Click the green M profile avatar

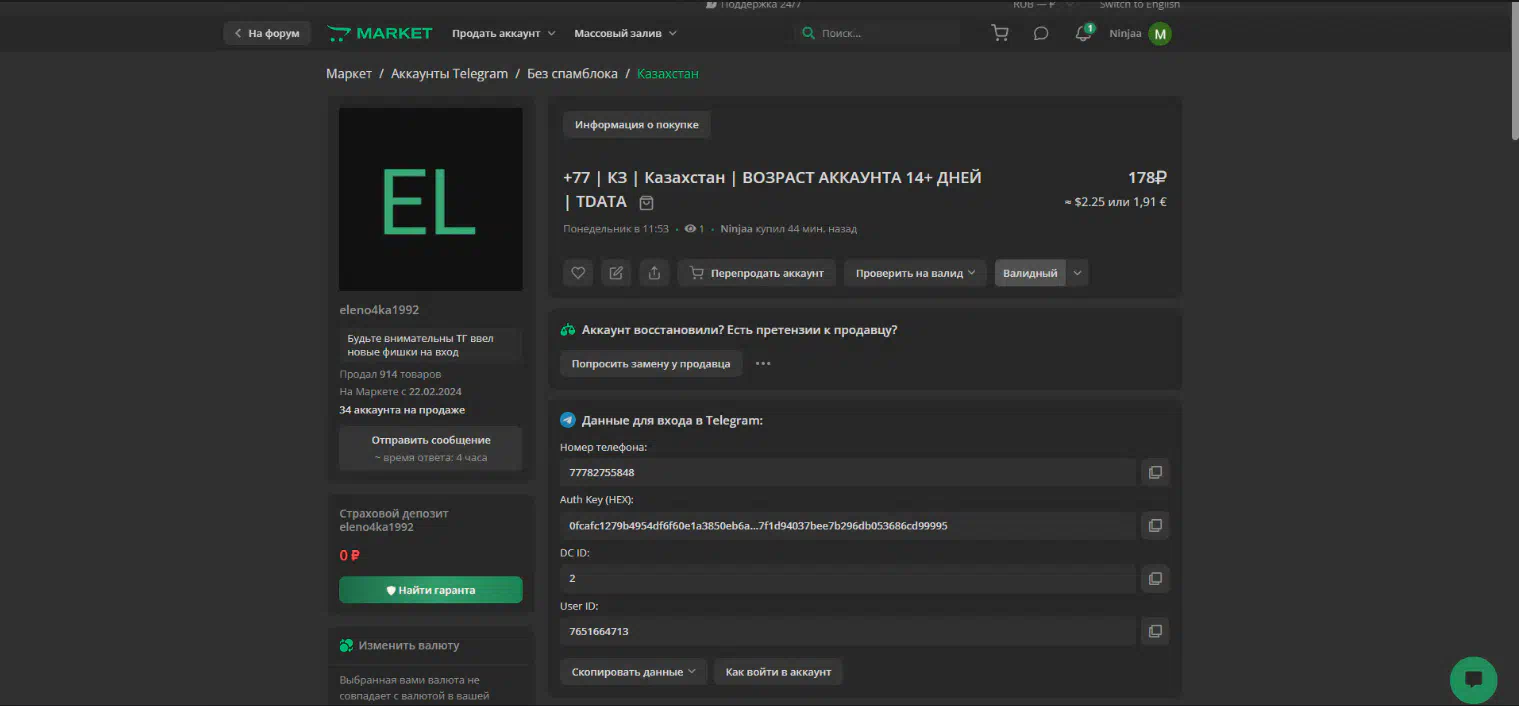(1160, 34)
